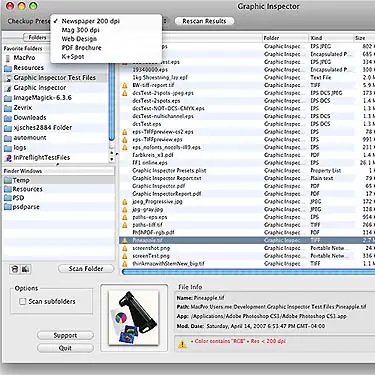Click the Graphic Inspector Test Files folder icon
The width and height of the screenshot is (375, 375).
tap(8, 78)
